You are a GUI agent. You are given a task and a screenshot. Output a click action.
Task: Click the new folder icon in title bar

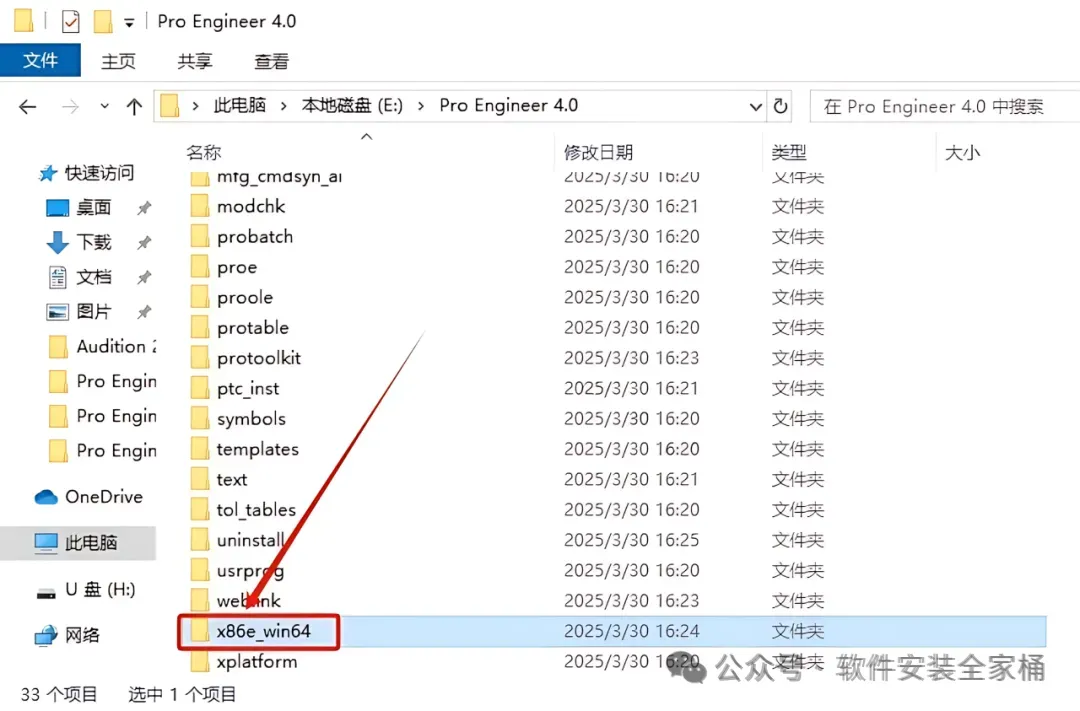point(103,21)
